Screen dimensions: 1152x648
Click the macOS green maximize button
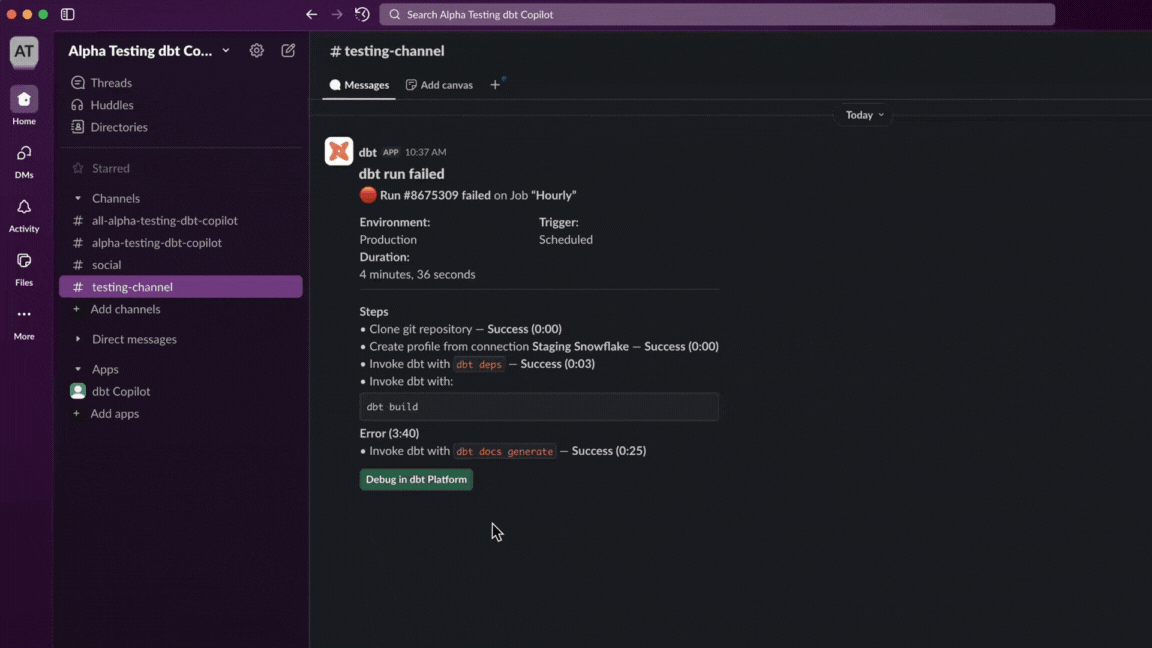(x=43, y=14)
